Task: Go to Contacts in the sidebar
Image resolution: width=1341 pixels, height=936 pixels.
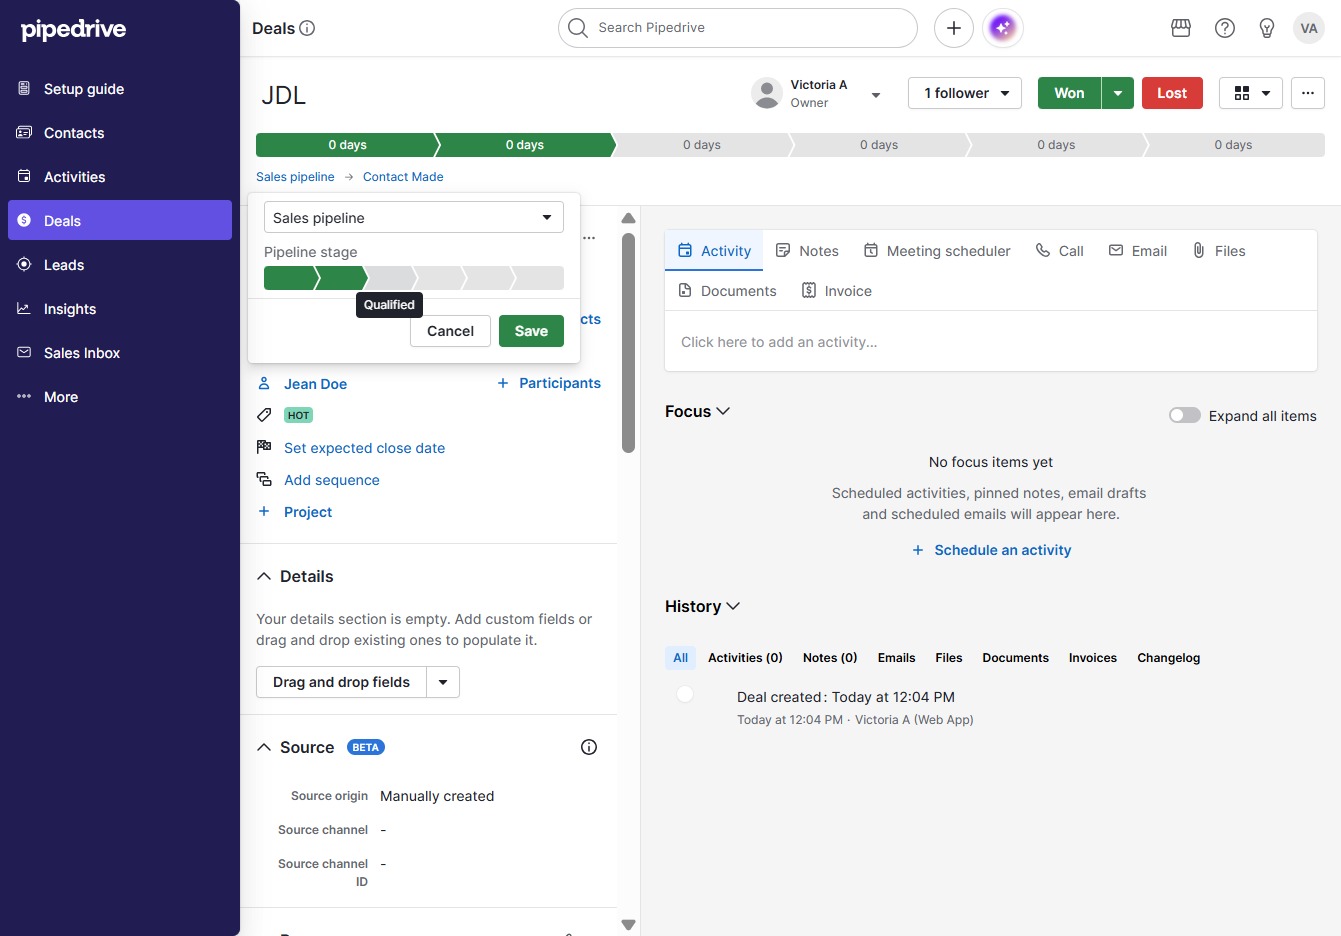Action: pos(120,133)
